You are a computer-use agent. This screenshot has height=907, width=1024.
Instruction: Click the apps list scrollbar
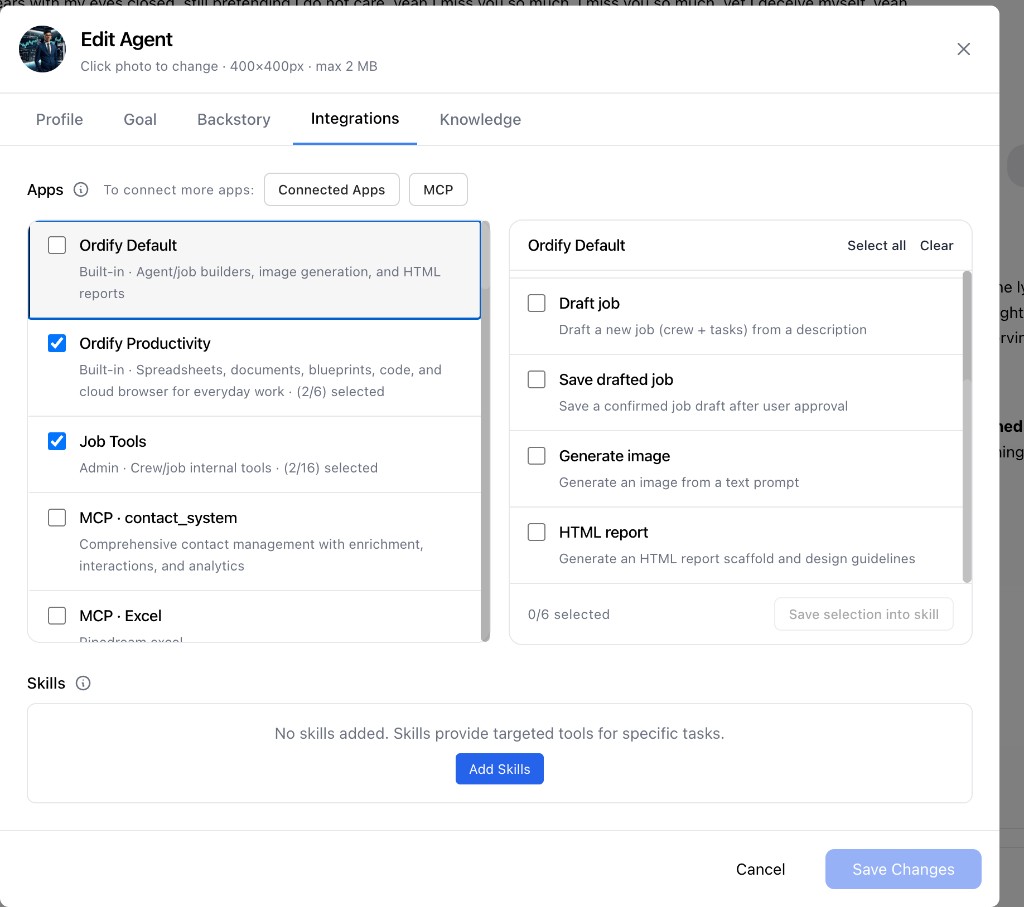pyautogui.click(x=485, y=431)
